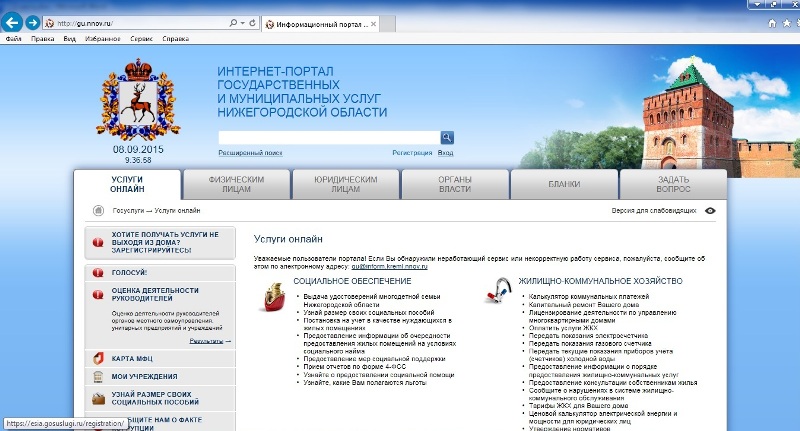This screenshot has width=800, height=431.
Task: Open Передать показания газового счетчика link
Action: coord(590,344)
